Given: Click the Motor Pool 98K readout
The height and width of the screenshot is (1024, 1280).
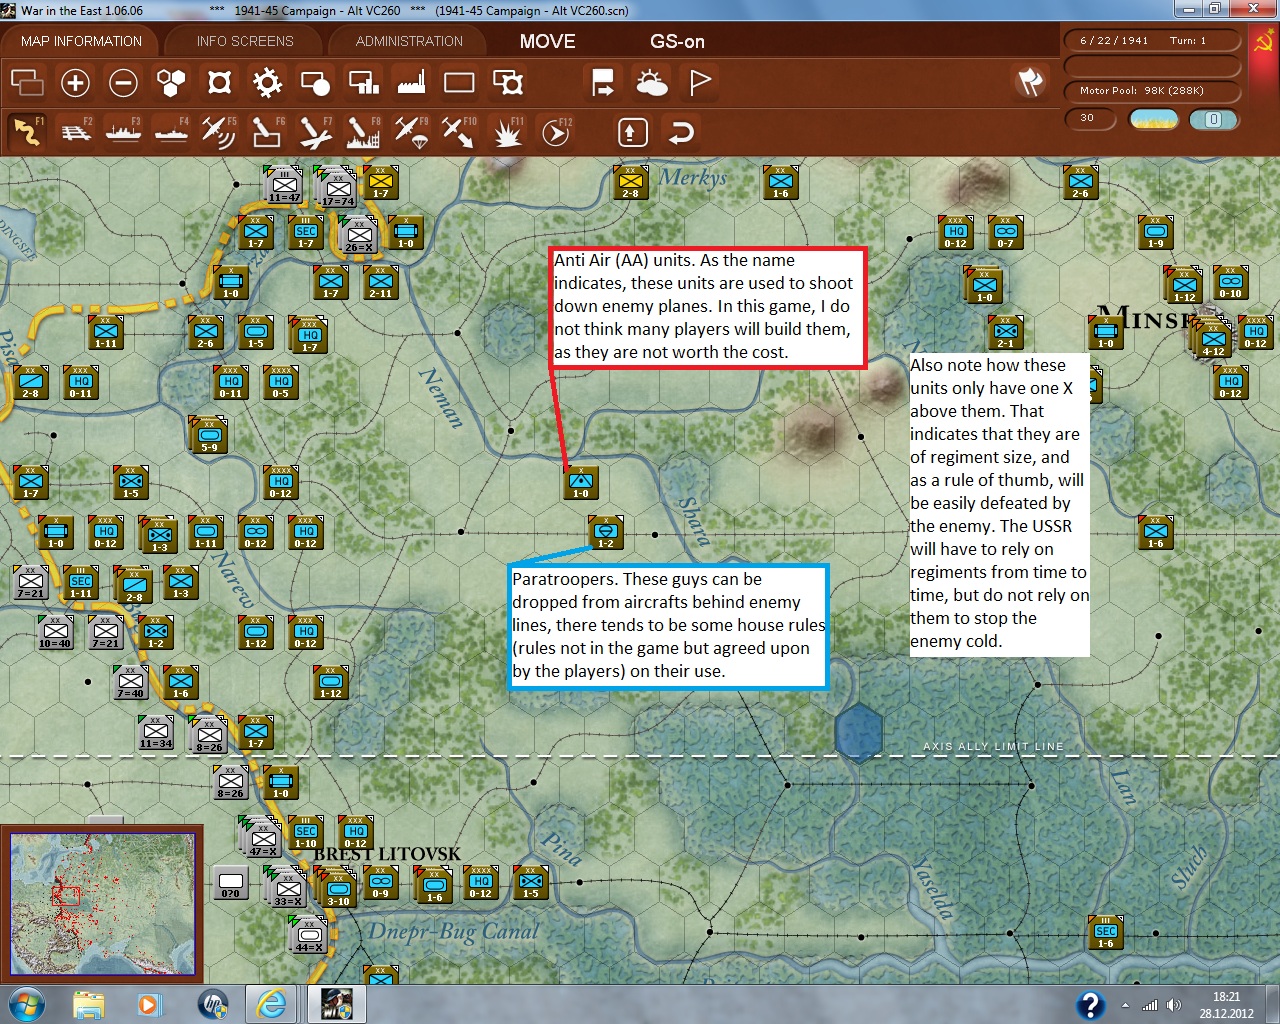Looking at the screenshot, I should tap(1152, 90).
